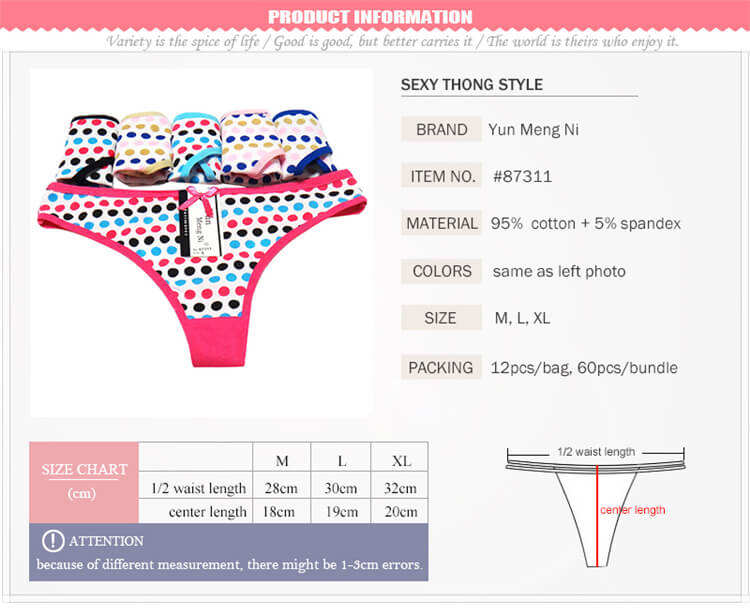
Task: Click the ITEM NO. label box
Action: [x=441, y=176]
